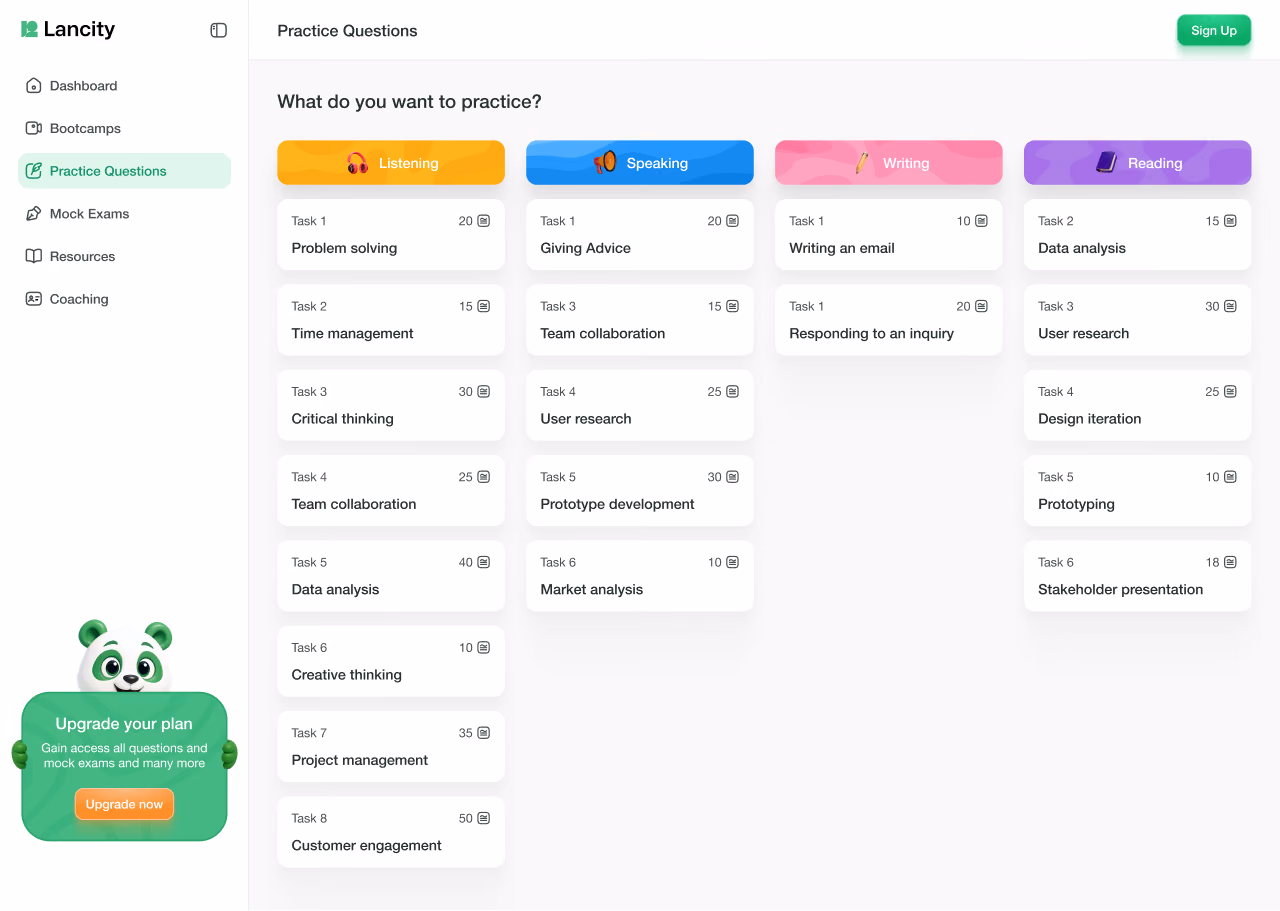Click the Upgrade now button
The height and width of the screenshot is (911, 1280).
tap(124, 804)
